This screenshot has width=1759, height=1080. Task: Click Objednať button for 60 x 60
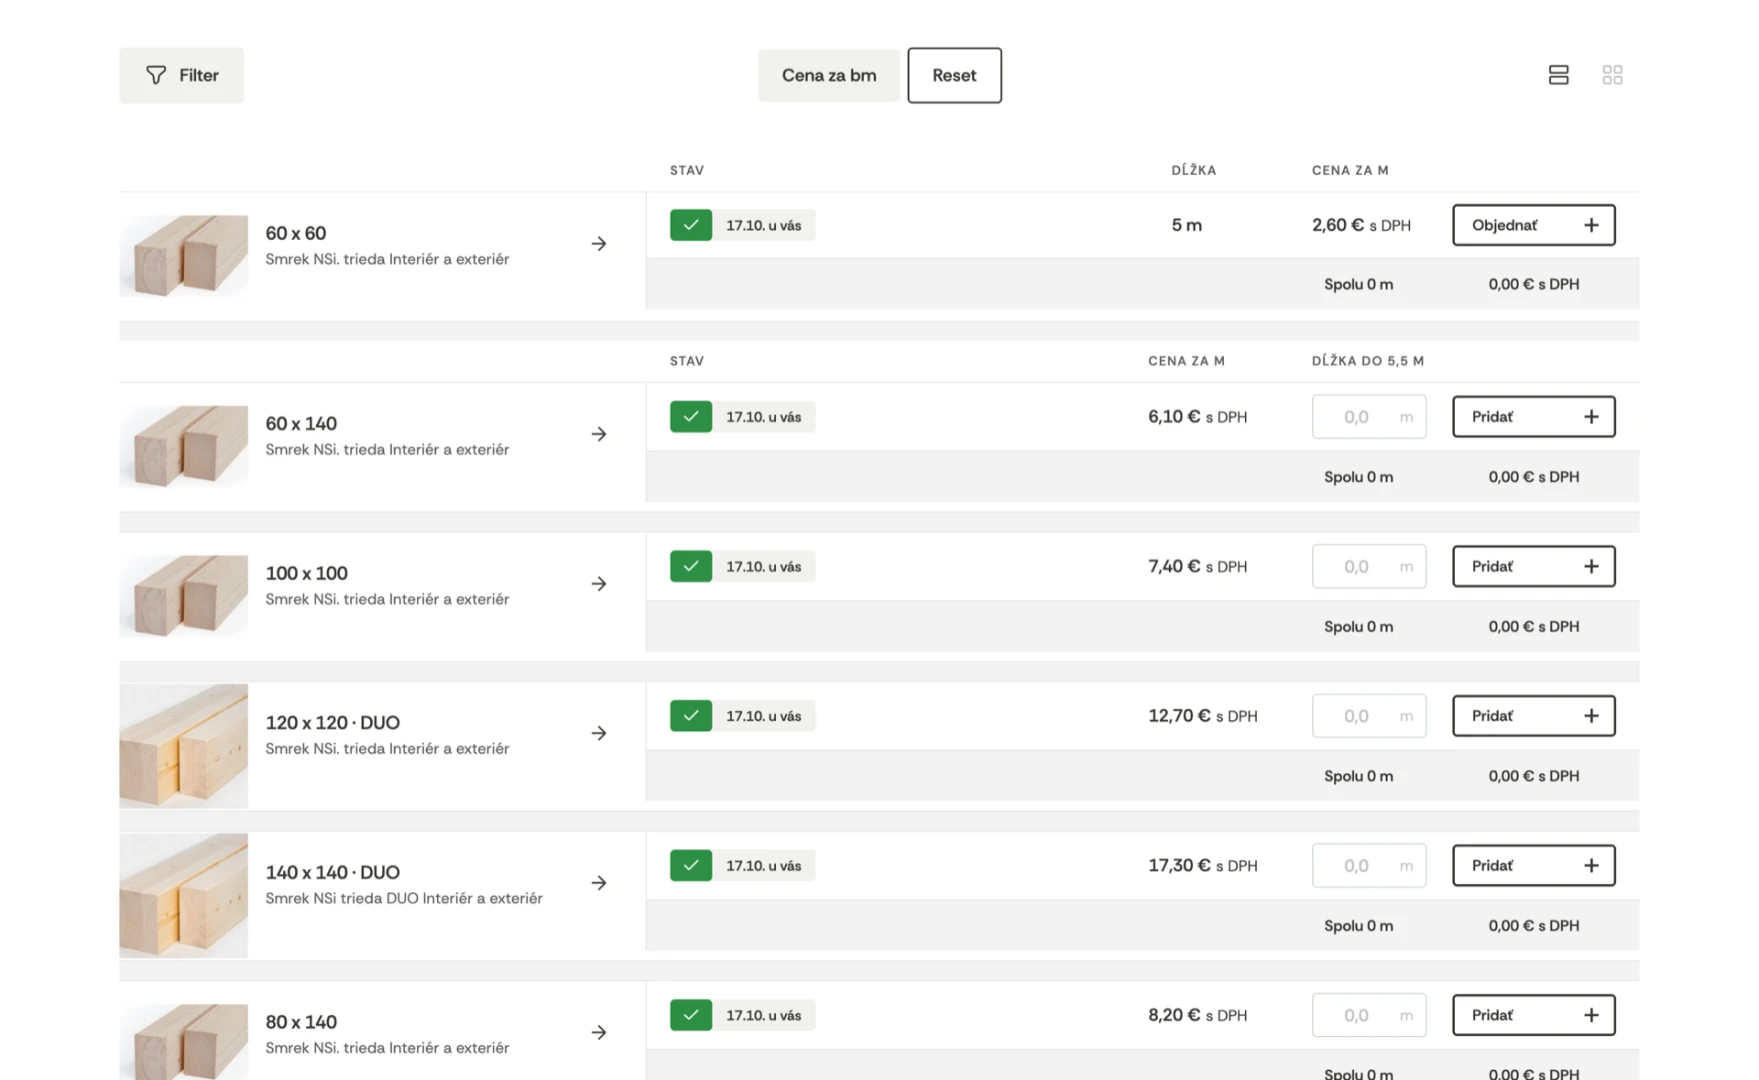[x=1533, y=225]
